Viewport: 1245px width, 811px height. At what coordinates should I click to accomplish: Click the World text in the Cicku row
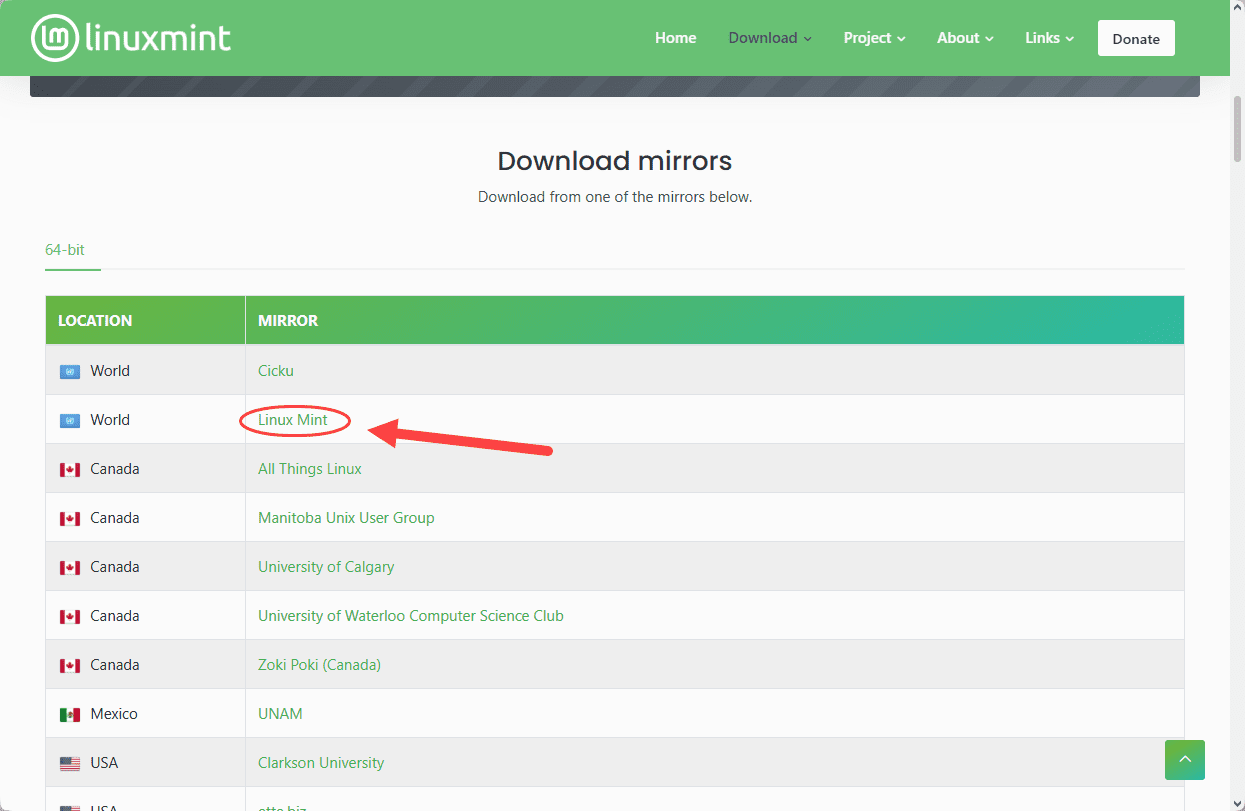tap(110, 371)
